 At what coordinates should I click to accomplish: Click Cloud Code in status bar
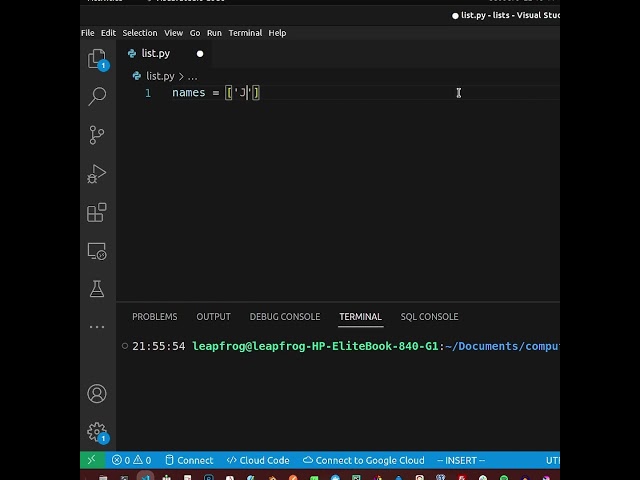[x=258, y=460]
